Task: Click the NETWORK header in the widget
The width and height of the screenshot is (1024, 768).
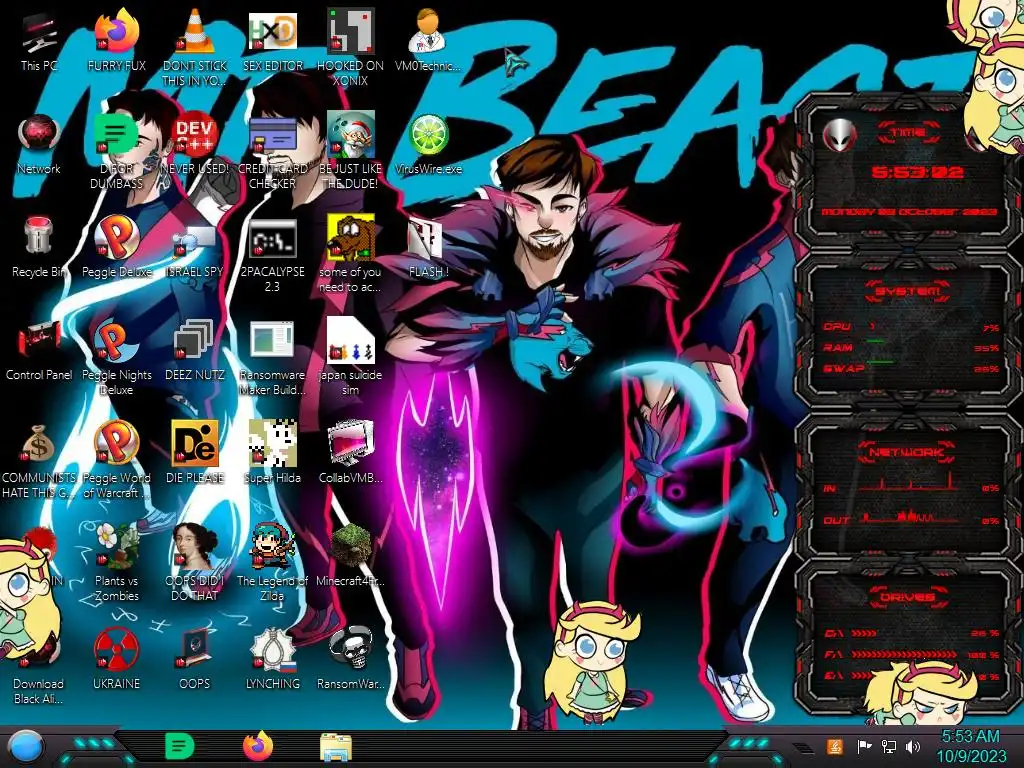Action: click(x=908, y=452)
